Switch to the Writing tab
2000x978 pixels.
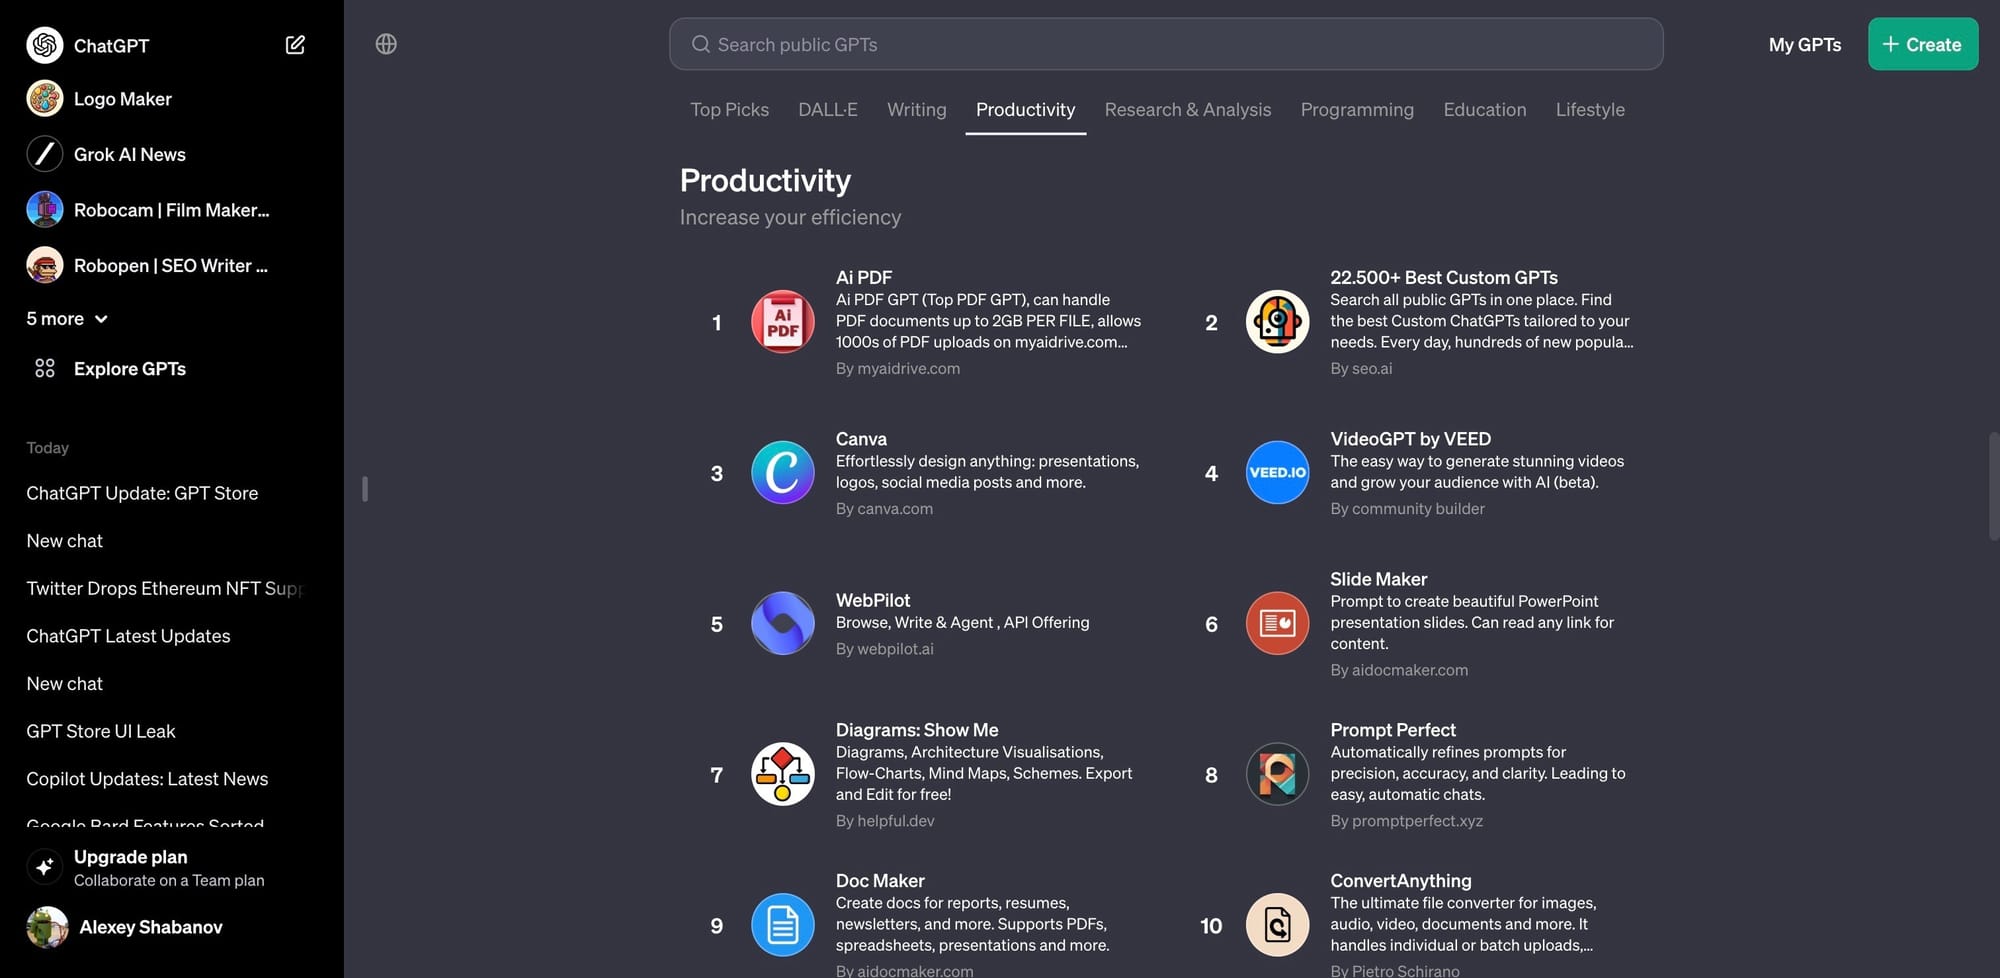point(916,110)
